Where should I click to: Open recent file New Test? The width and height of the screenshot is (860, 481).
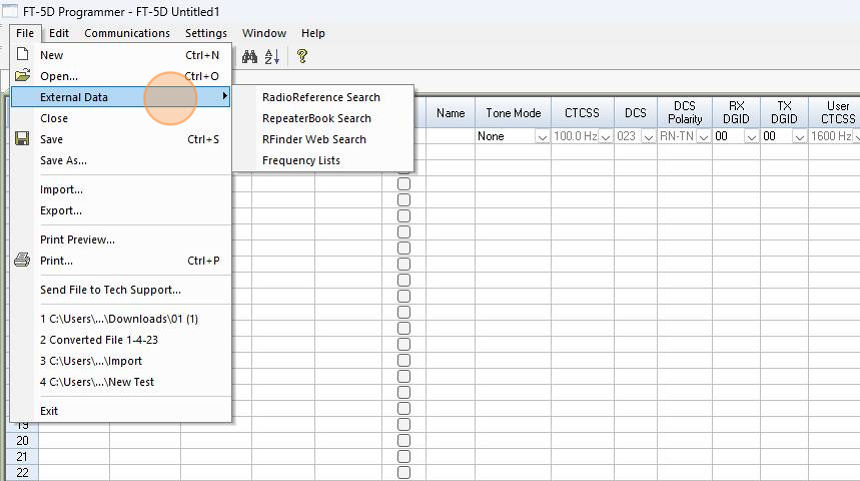121,382
